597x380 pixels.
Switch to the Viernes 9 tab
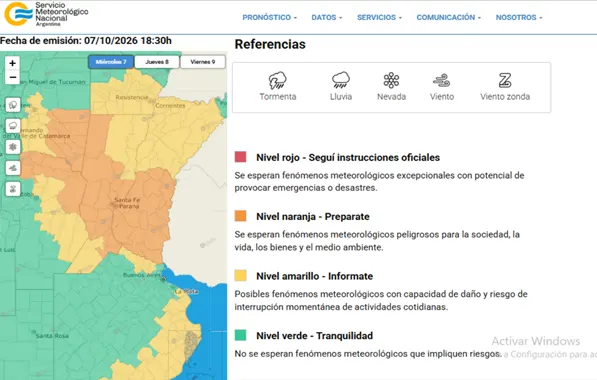click(x=203, y=62)
